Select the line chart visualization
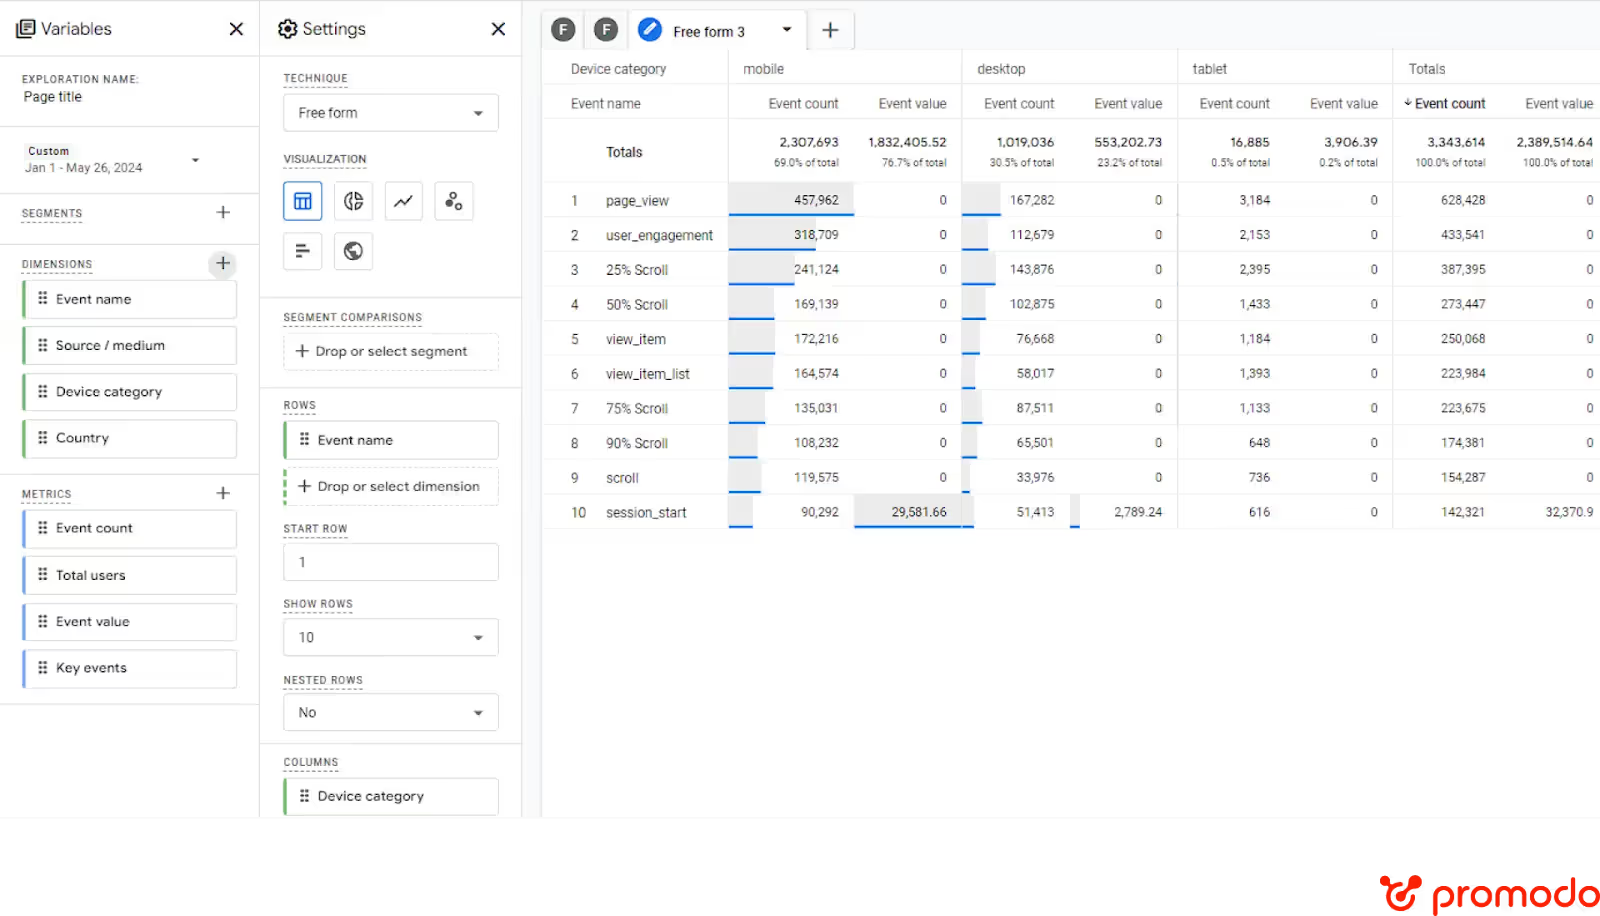 pyautogui.click(x=403, y=201)
